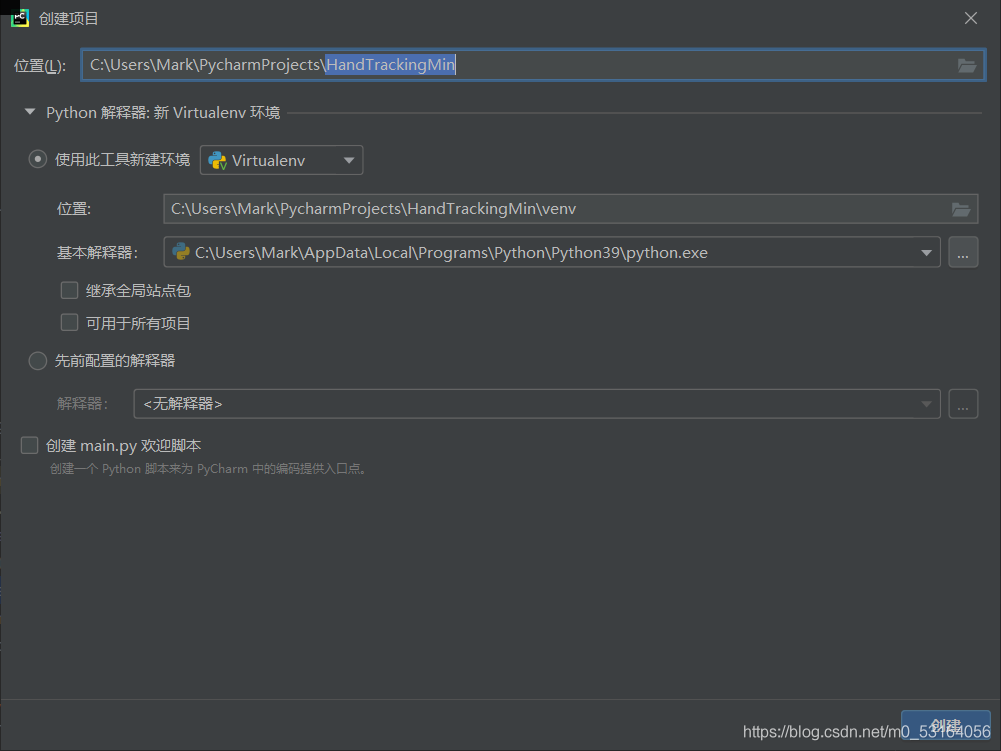Click the '位置(L):' label
The width and height of the screenshot is (1001, 751).
point(40,66)
